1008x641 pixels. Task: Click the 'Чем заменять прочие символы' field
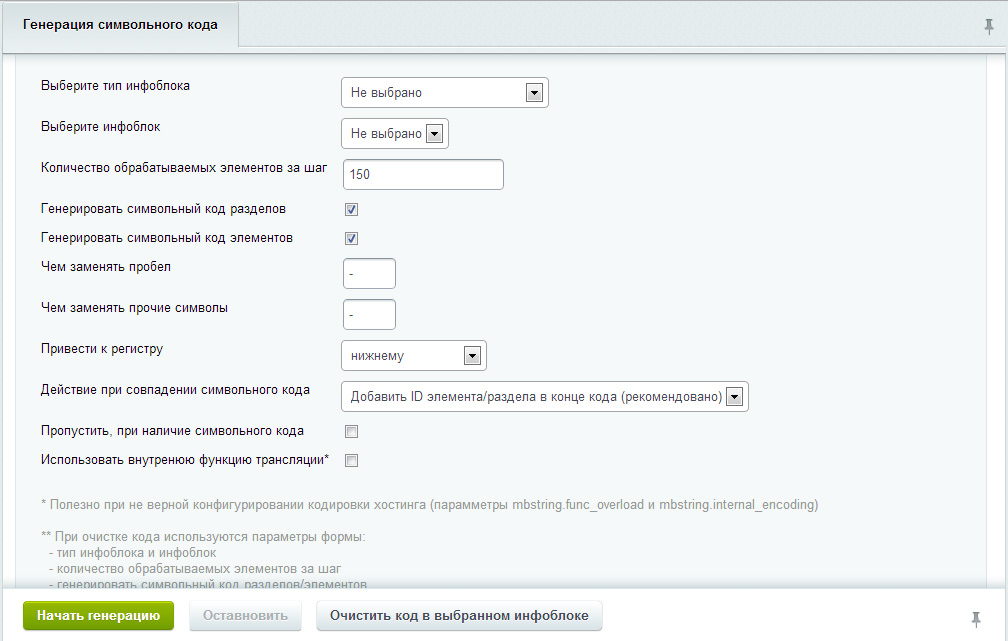point(369,314)
